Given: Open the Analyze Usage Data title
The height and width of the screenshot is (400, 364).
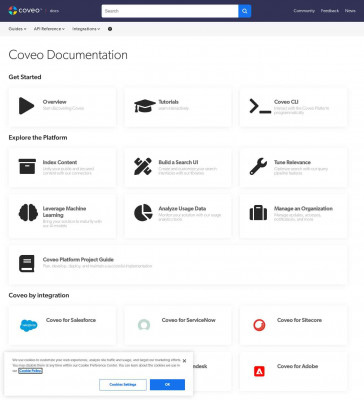Looking at the screenshot, I should click(182, 209).
